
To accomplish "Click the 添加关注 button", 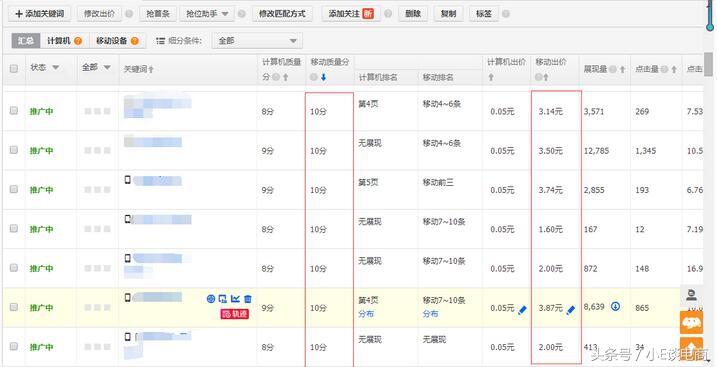I will 351,14.
